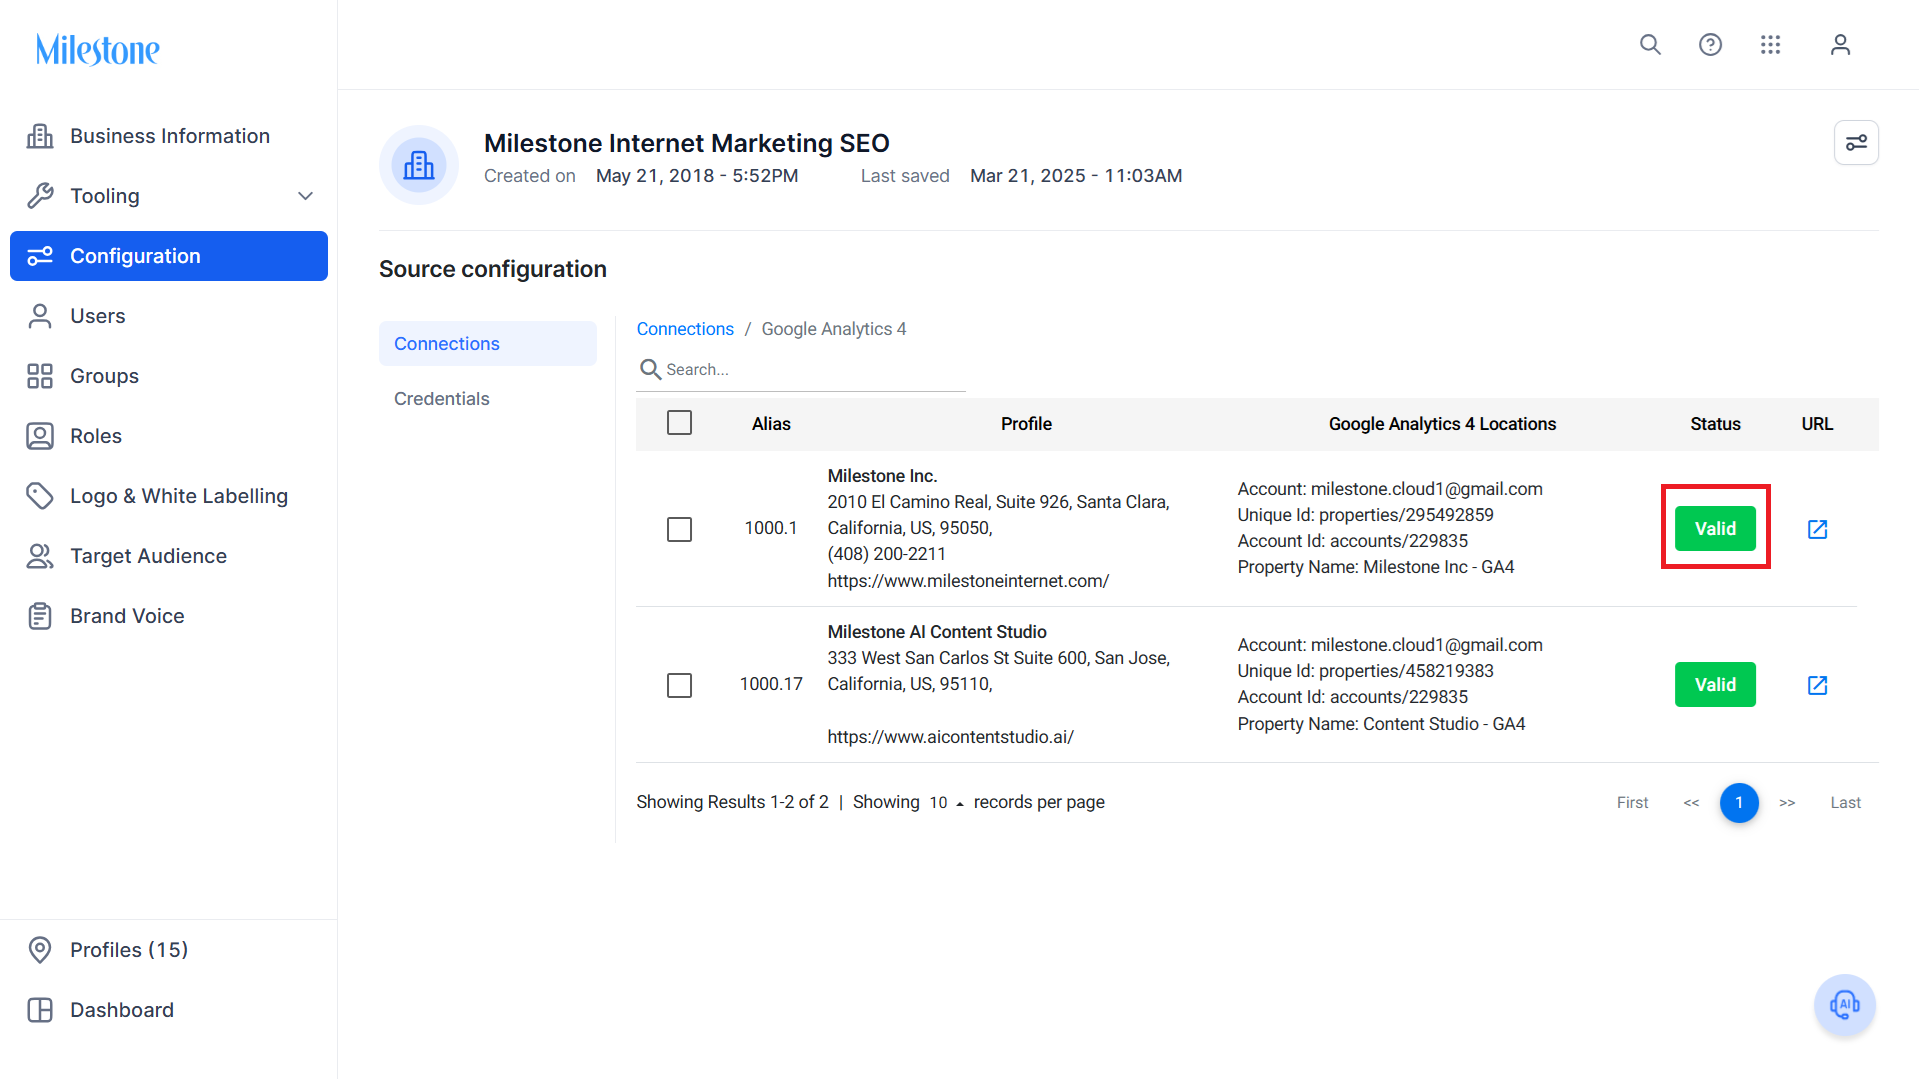
Task: Click the connections Search field
Action: [801, 370]
